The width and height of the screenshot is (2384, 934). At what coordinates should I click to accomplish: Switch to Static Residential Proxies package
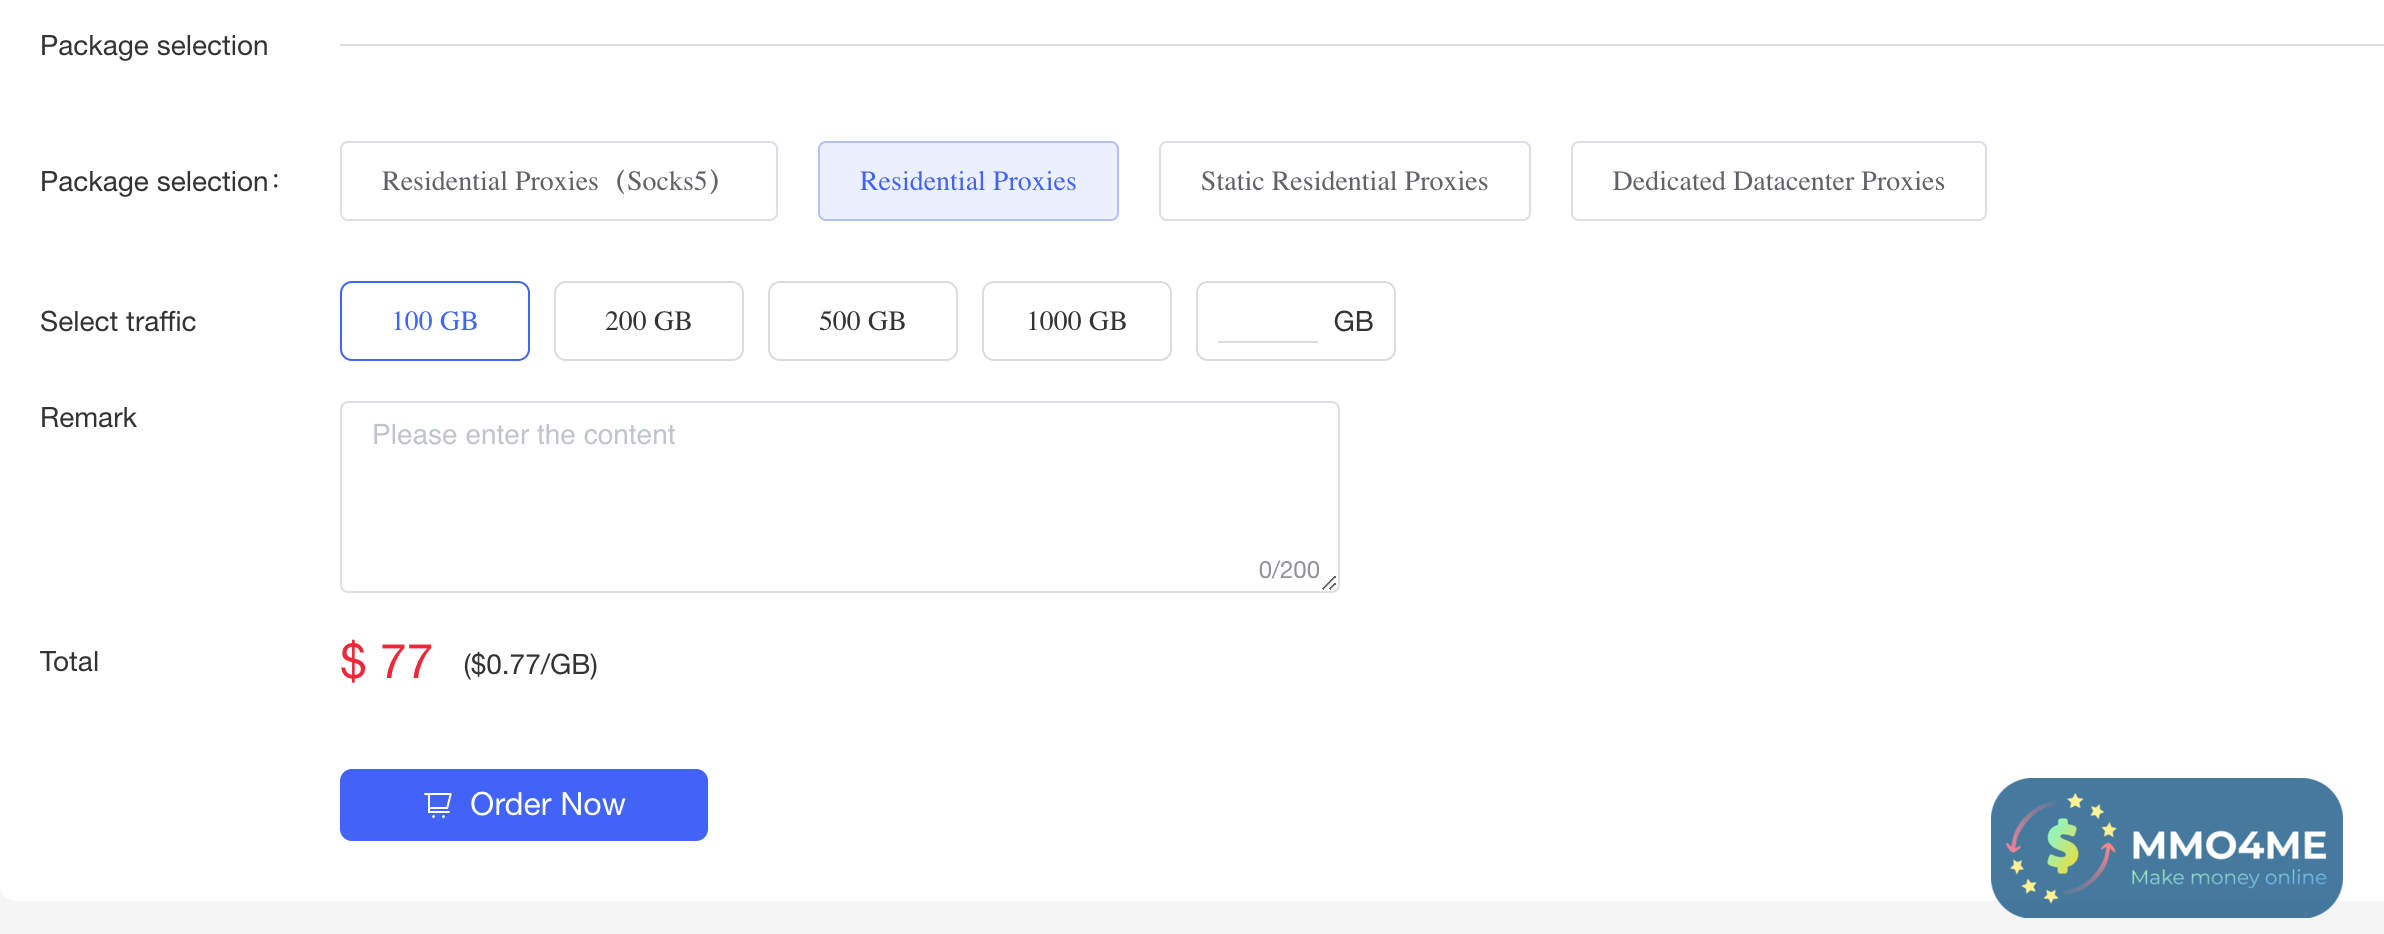coord(1343,181)
